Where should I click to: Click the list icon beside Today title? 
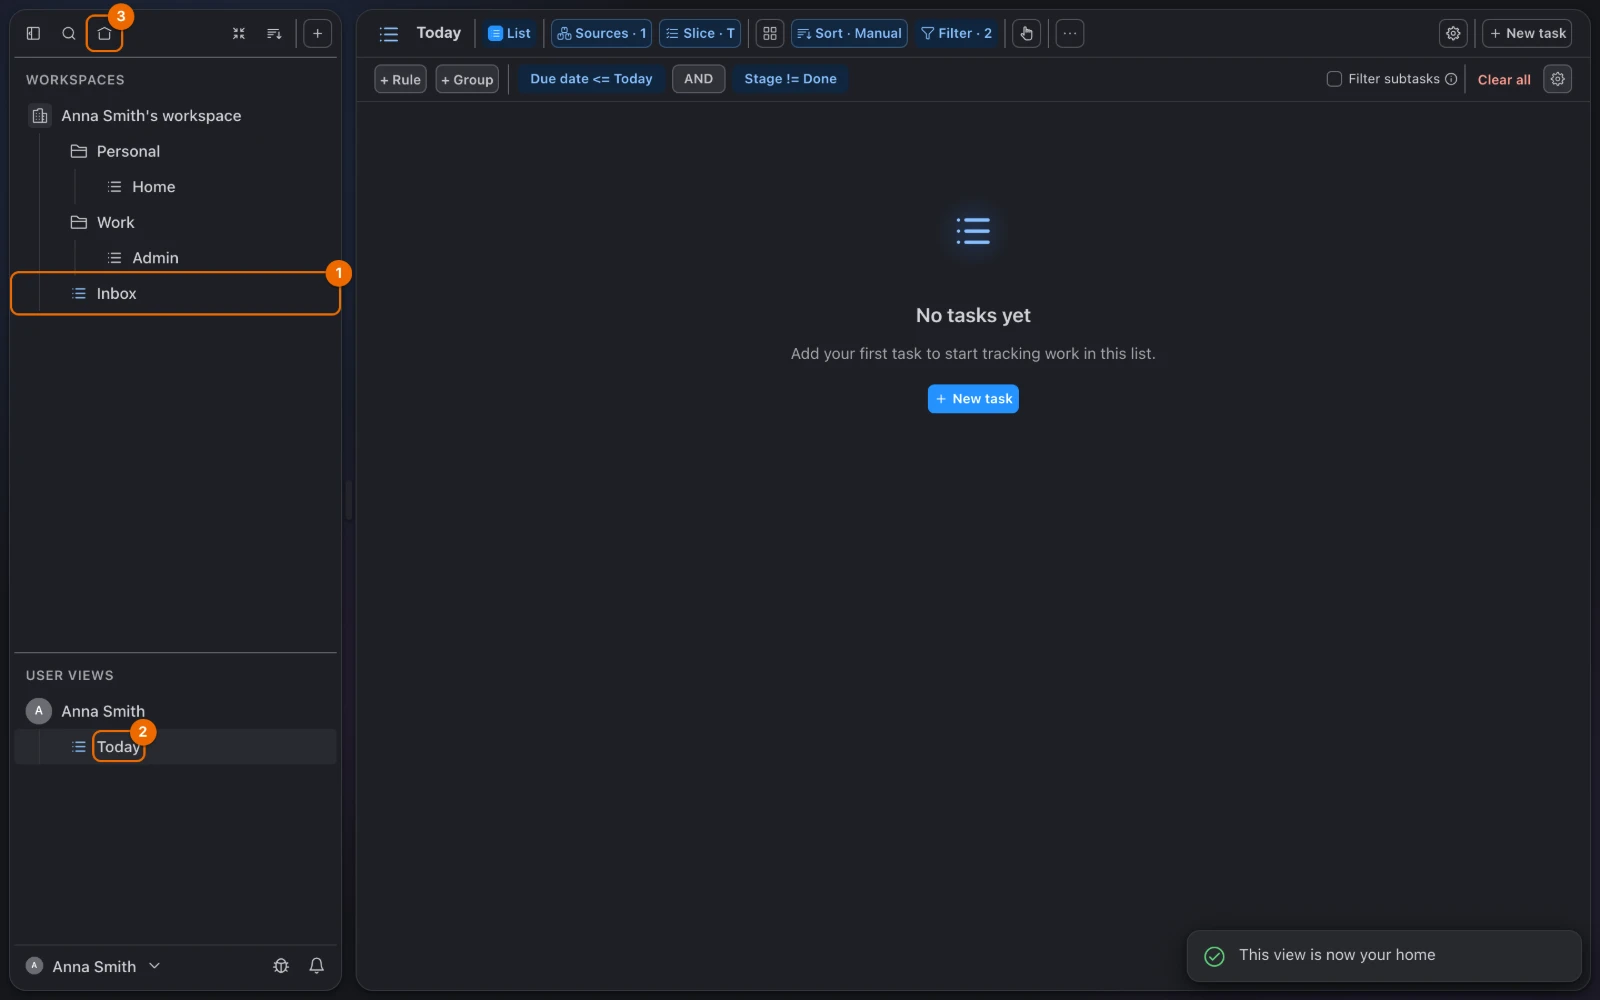click(x=389, y=34)
